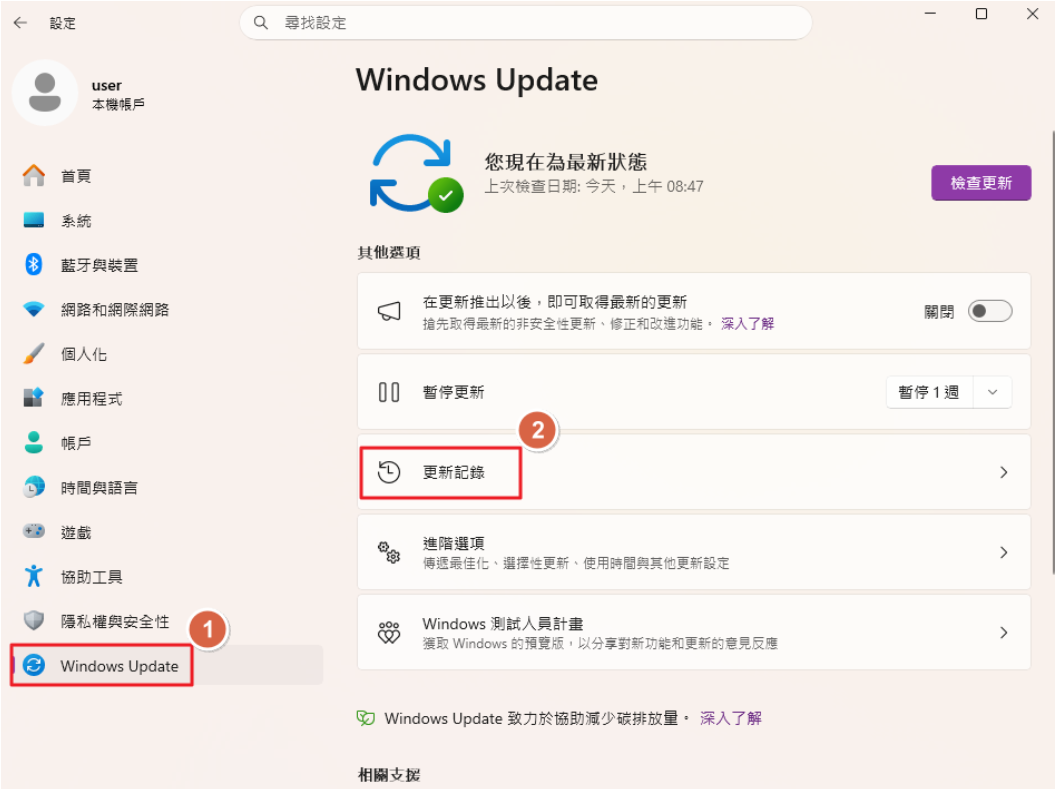
Task: Click the 暫停 1 週 button
Action: (x=929, y=392)
